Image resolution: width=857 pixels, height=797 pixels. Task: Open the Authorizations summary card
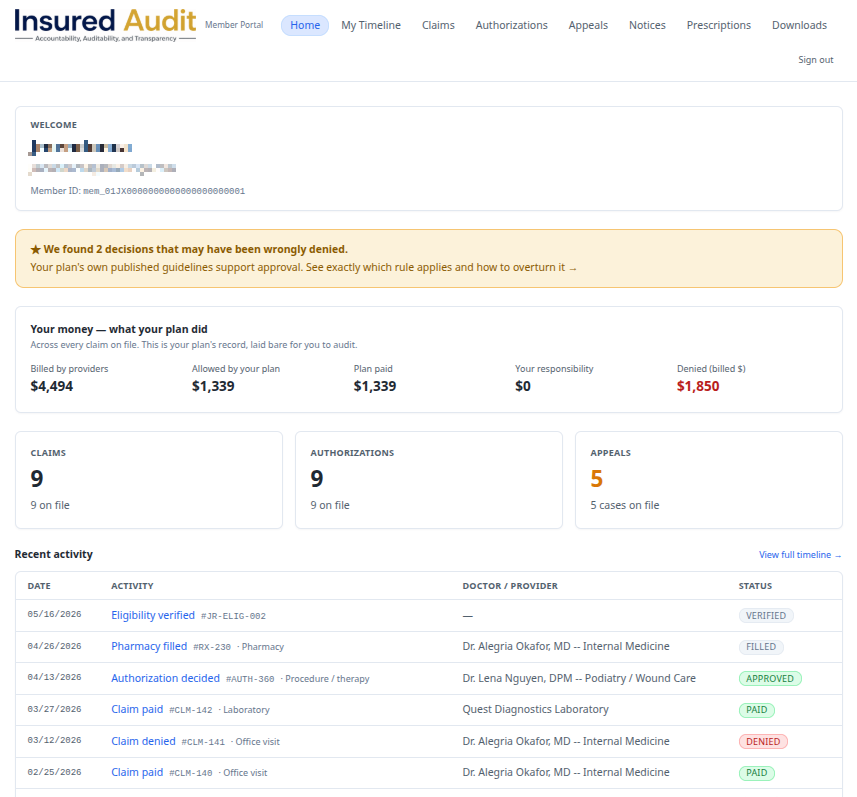click(x=428, y=480)
